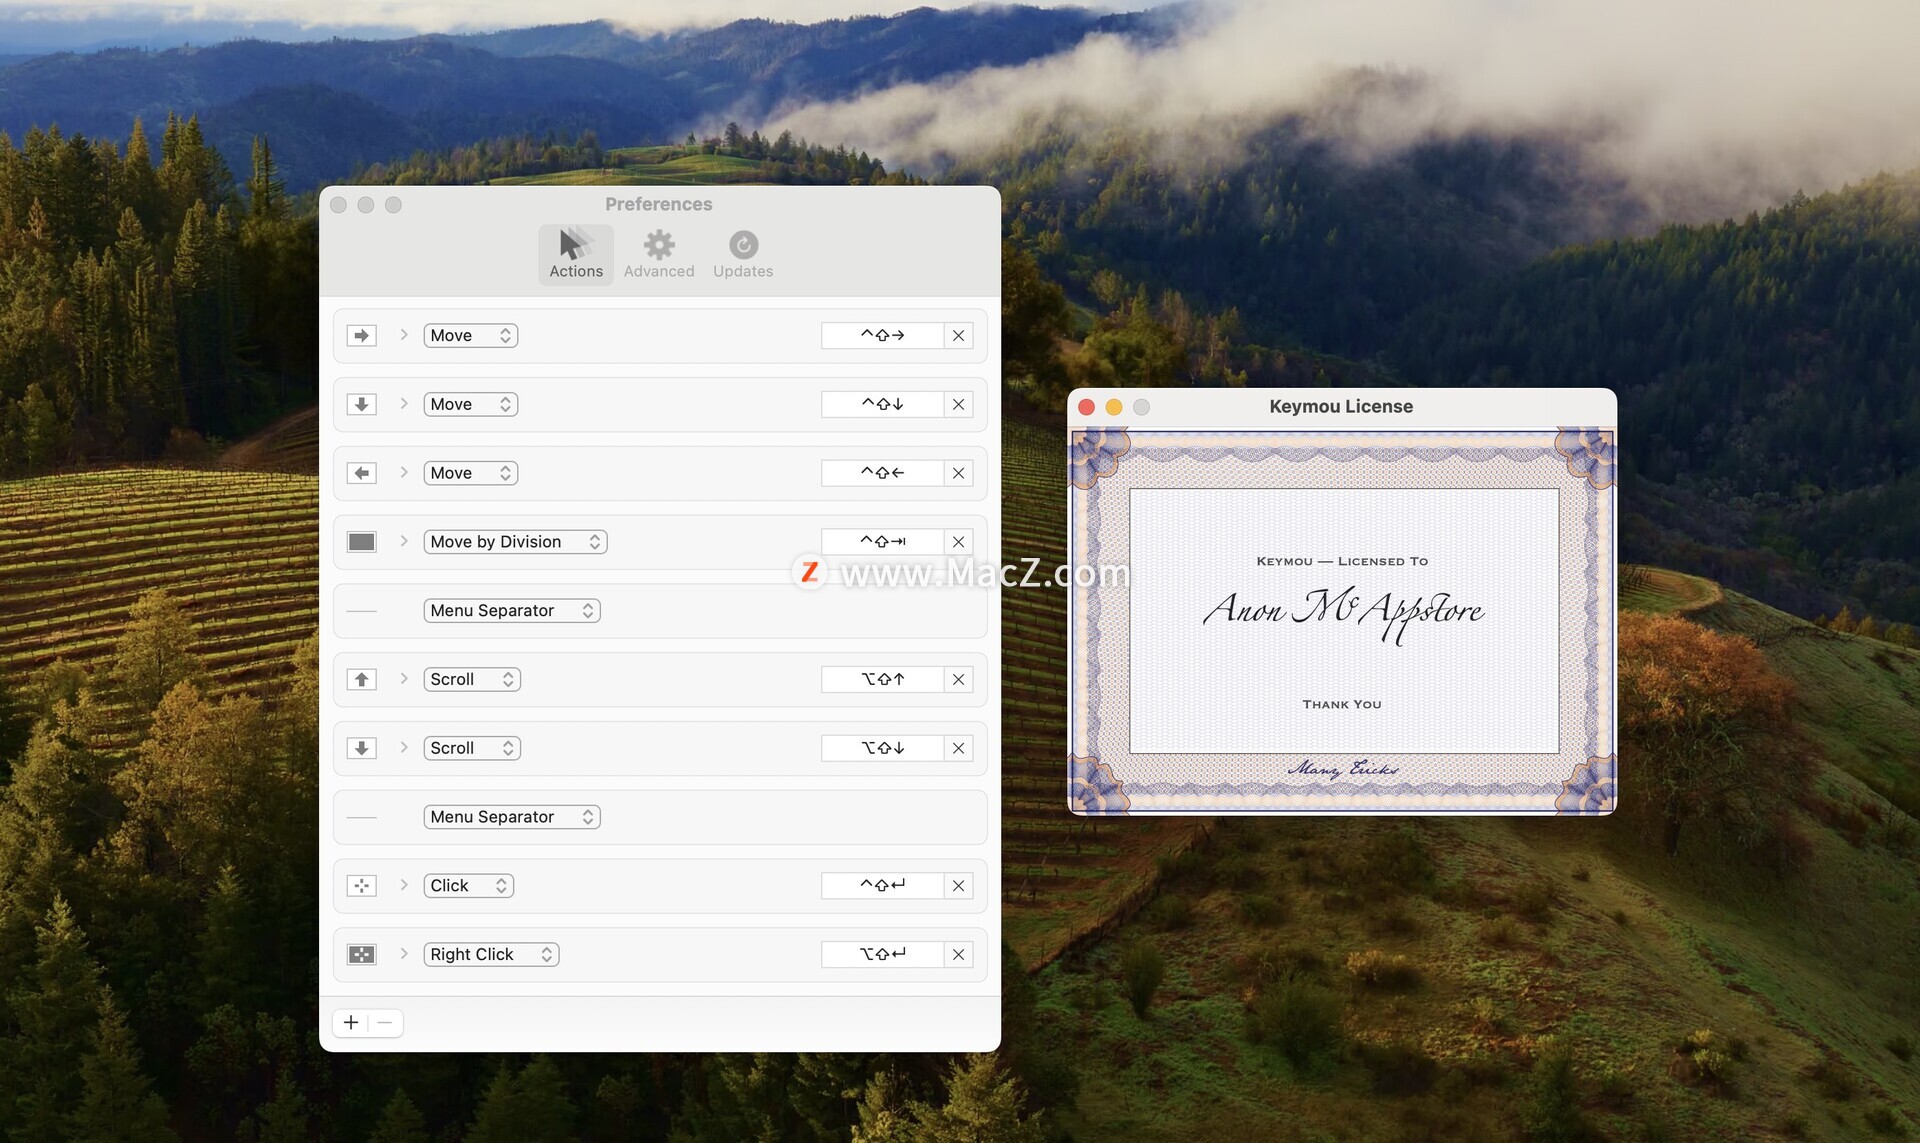Click the right-arrow icon of first Move row

362,336
